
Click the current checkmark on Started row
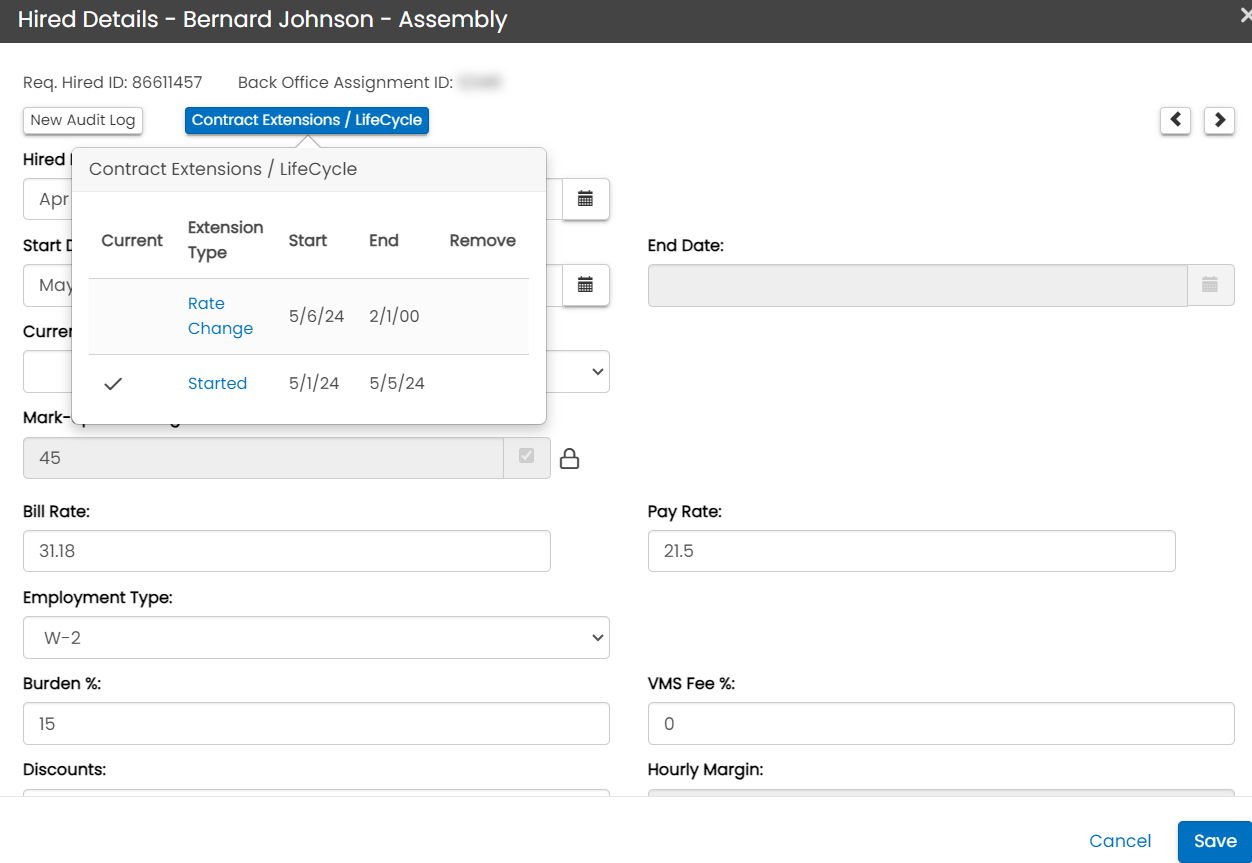click(113, 384)
